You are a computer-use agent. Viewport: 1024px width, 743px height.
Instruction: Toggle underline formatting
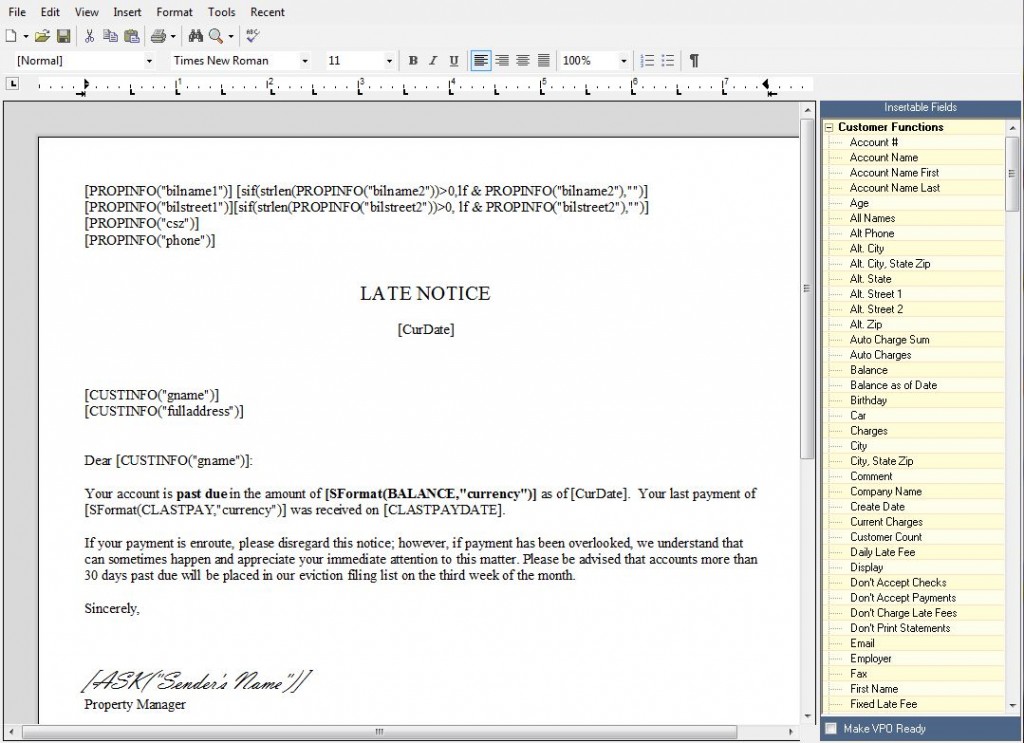[453, 61]
